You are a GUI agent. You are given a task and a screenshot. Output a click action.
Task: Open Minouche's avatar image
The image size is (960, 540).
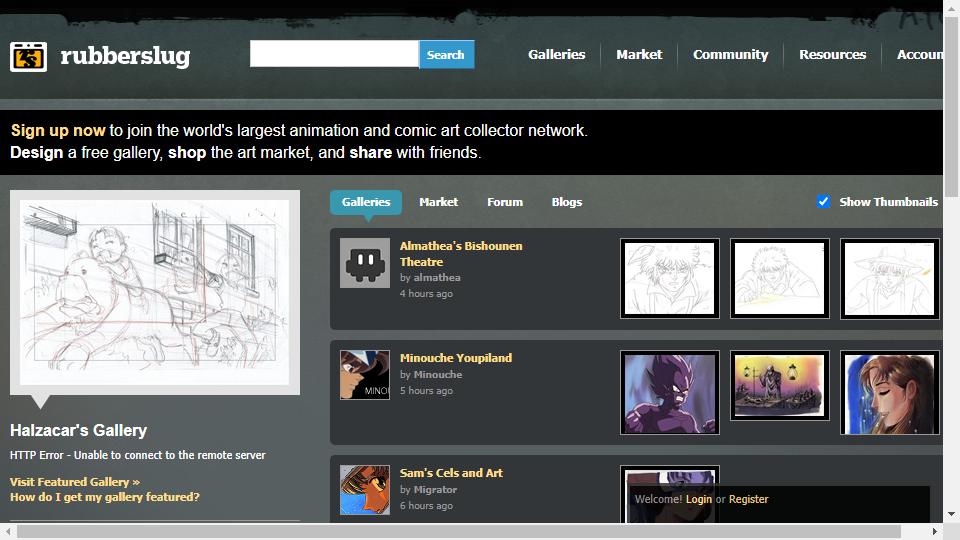click(365, 375)
